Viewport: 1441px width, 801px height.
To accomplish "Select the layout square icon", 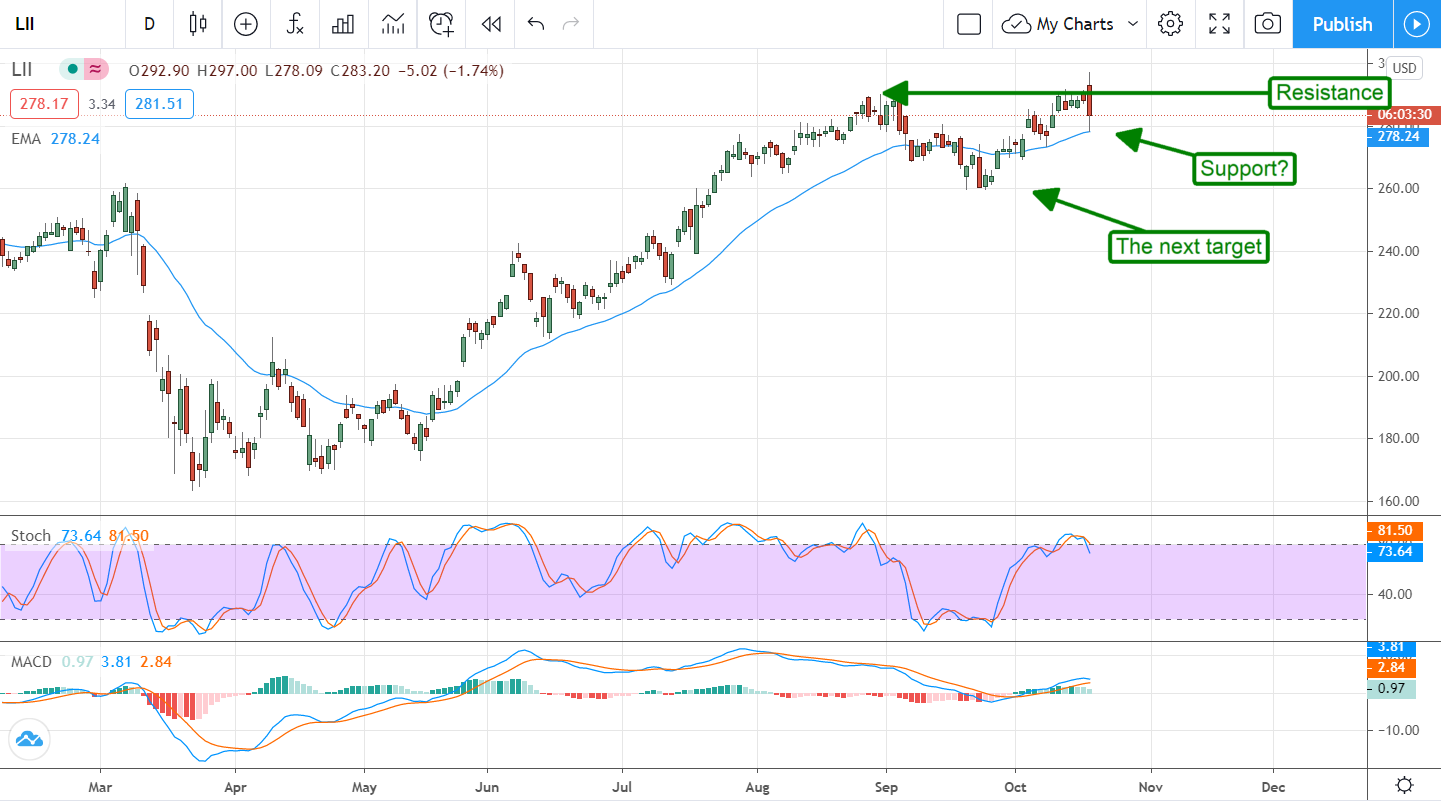I will pos(968,24).
